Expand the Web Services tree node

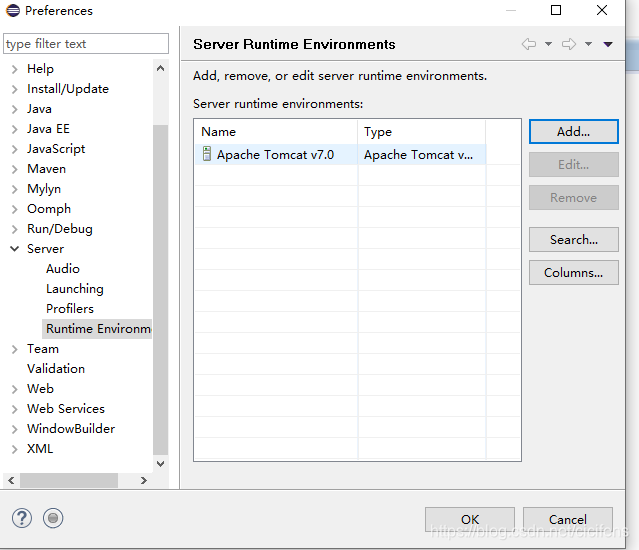(15, 409)
